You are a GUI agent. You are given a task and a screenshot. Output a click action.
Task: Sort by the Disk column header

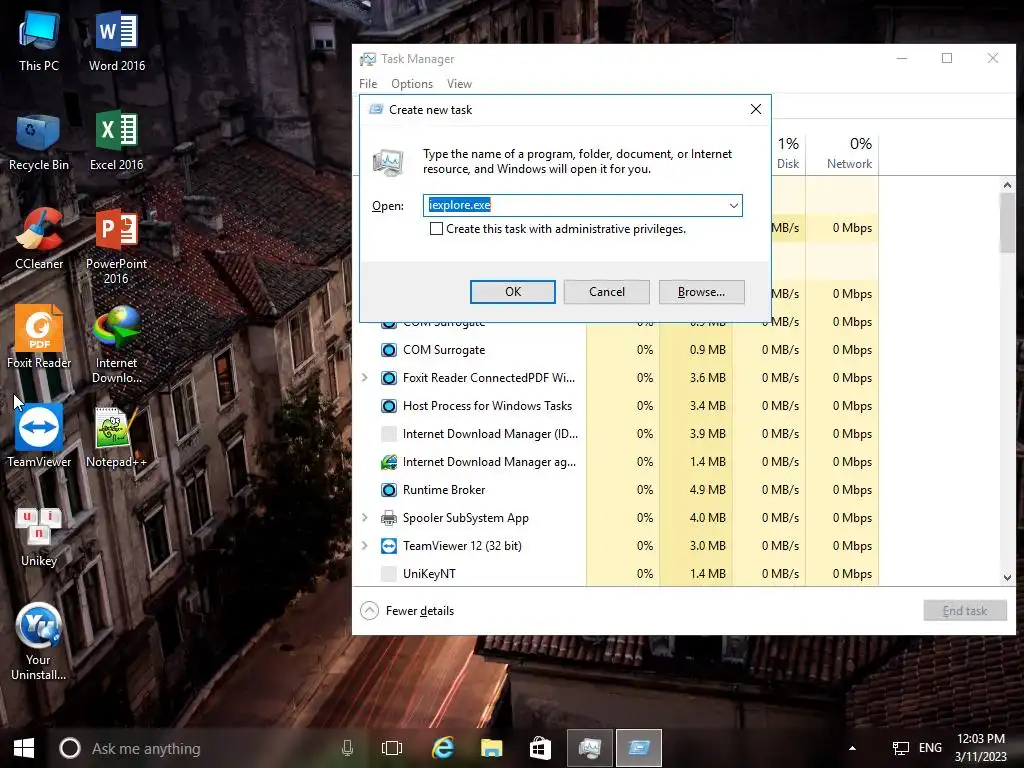[x=788, y=153]
